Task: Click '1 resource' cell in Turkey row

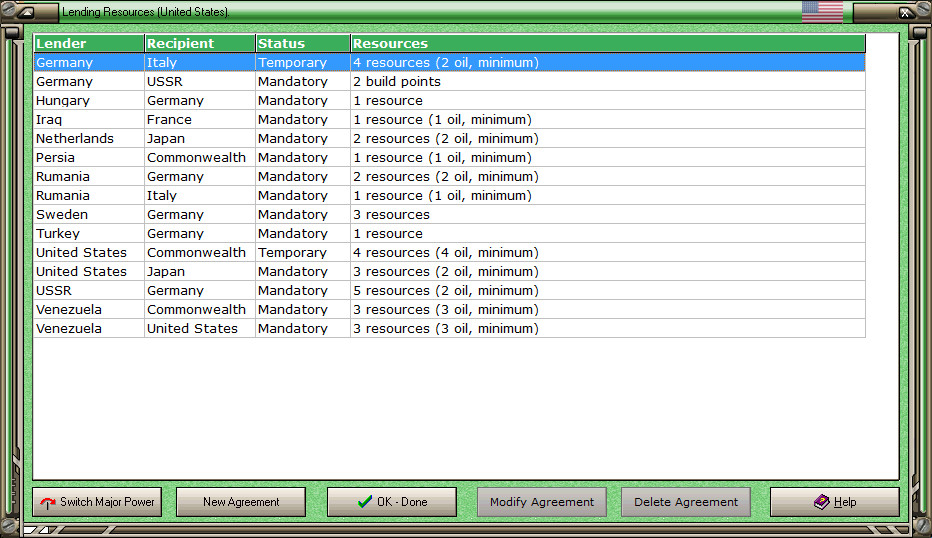Action: [x=608, y=234]
